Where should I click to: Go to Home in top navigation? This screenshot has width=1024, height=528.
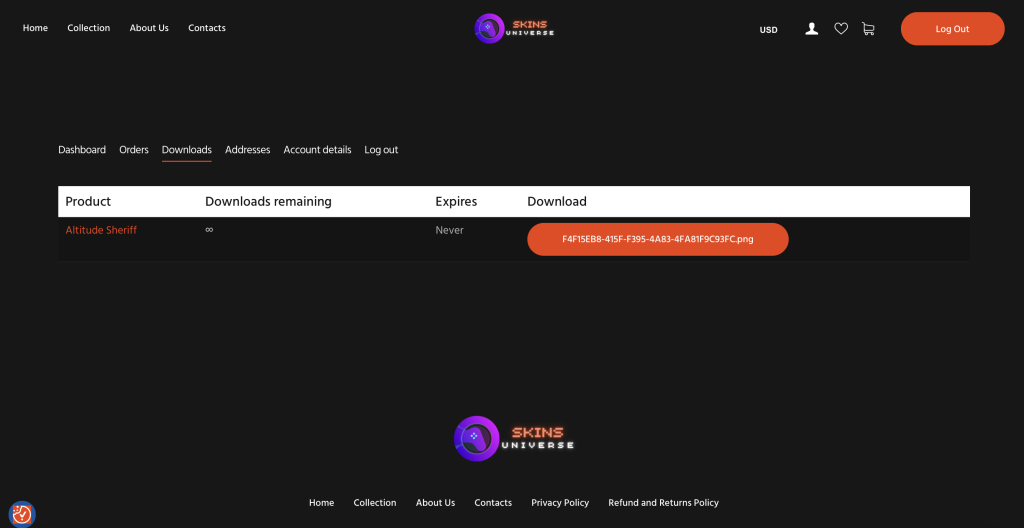pyautogui.click(x=35, y=28)
